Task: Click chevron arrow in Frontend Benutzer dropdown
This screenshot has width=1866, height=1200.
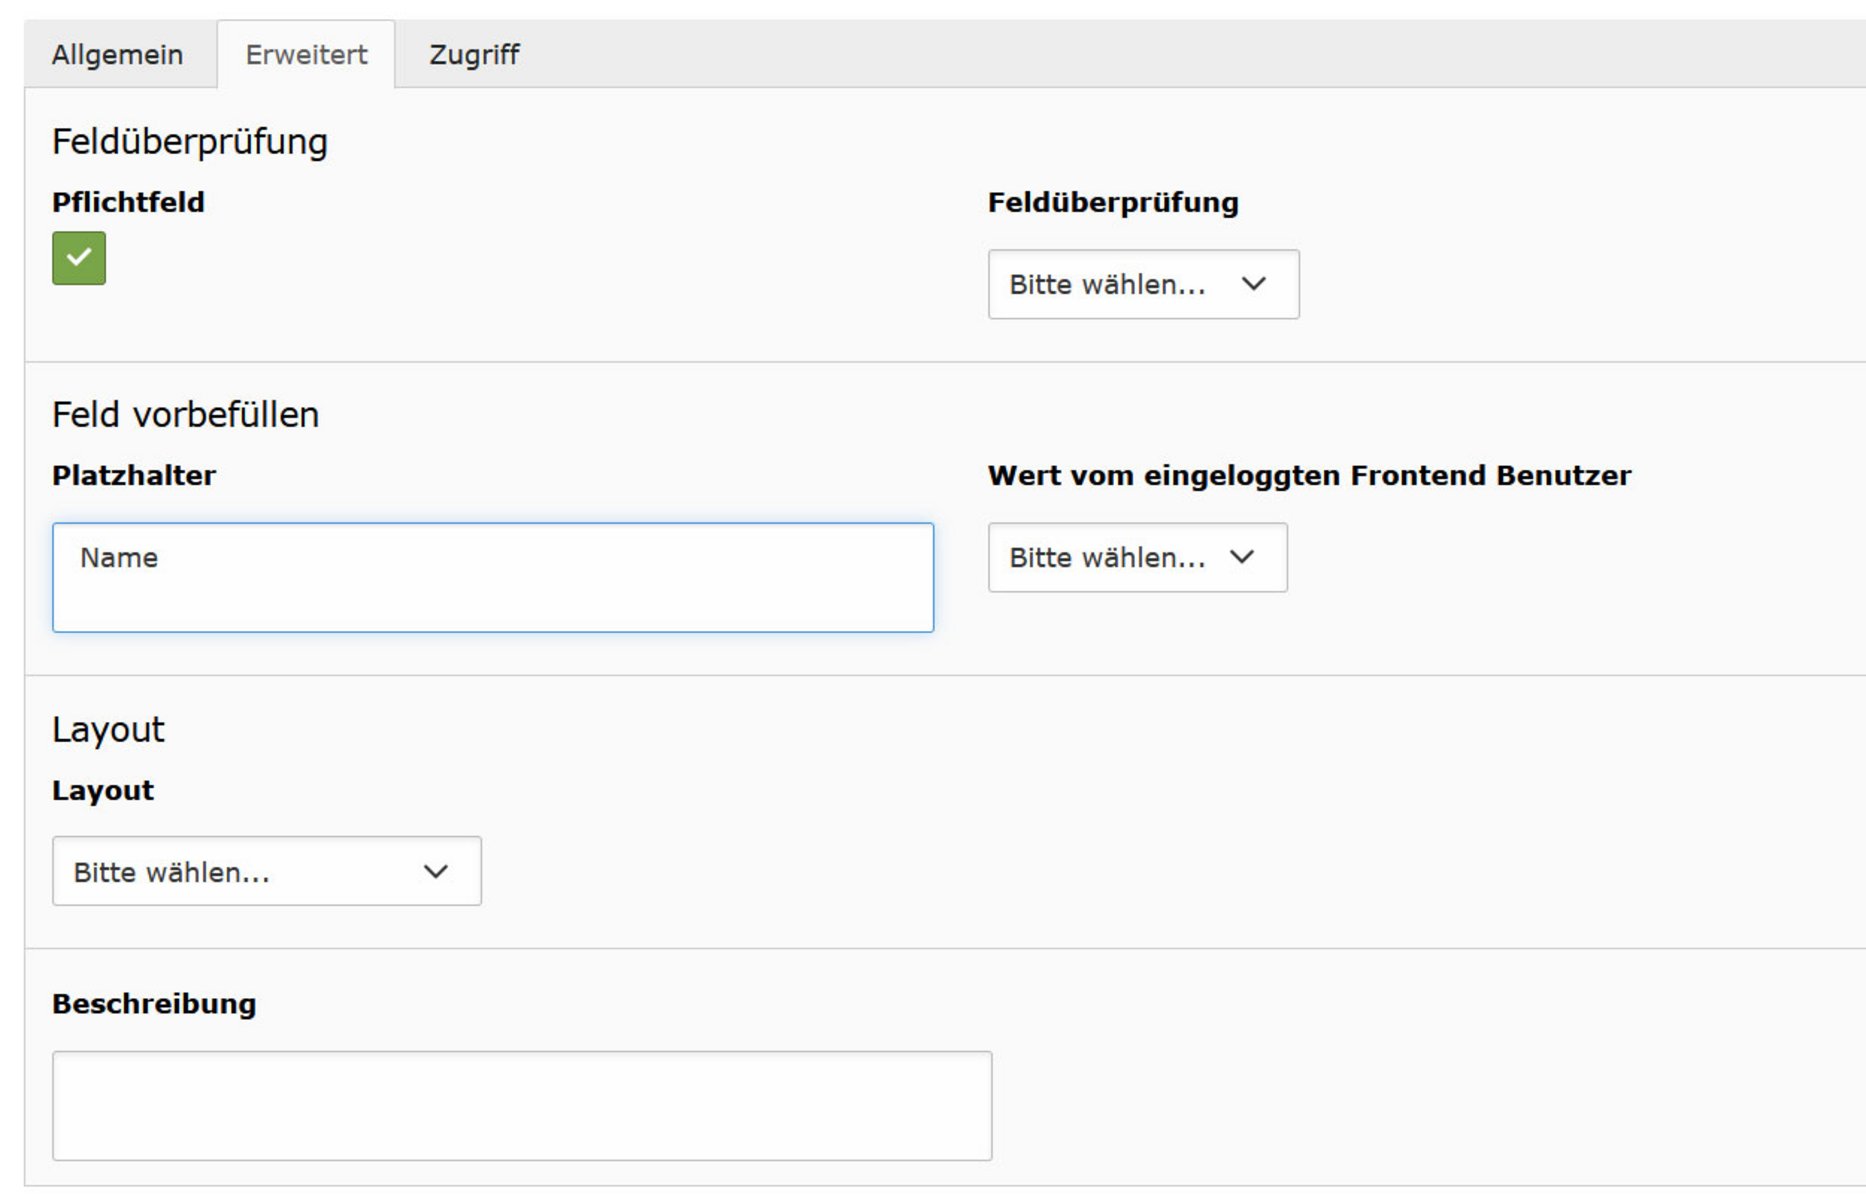Action: [x=1242, y=558]
